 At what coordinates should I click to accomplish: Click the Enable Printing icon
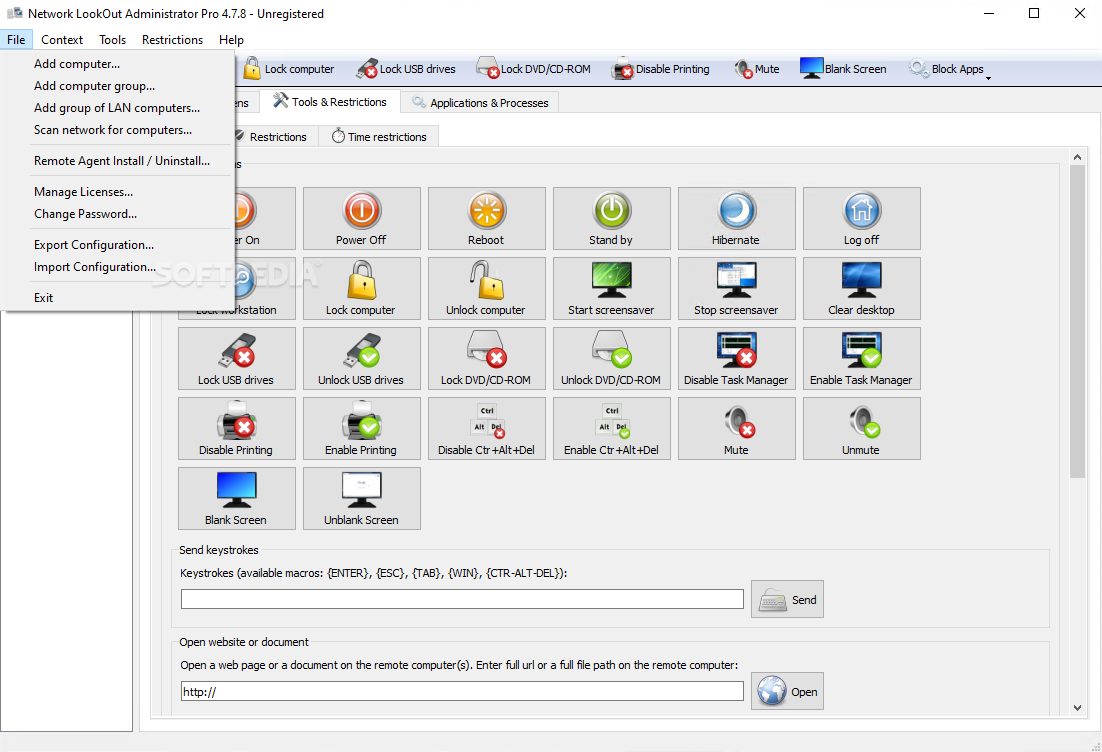coord(361,420)
